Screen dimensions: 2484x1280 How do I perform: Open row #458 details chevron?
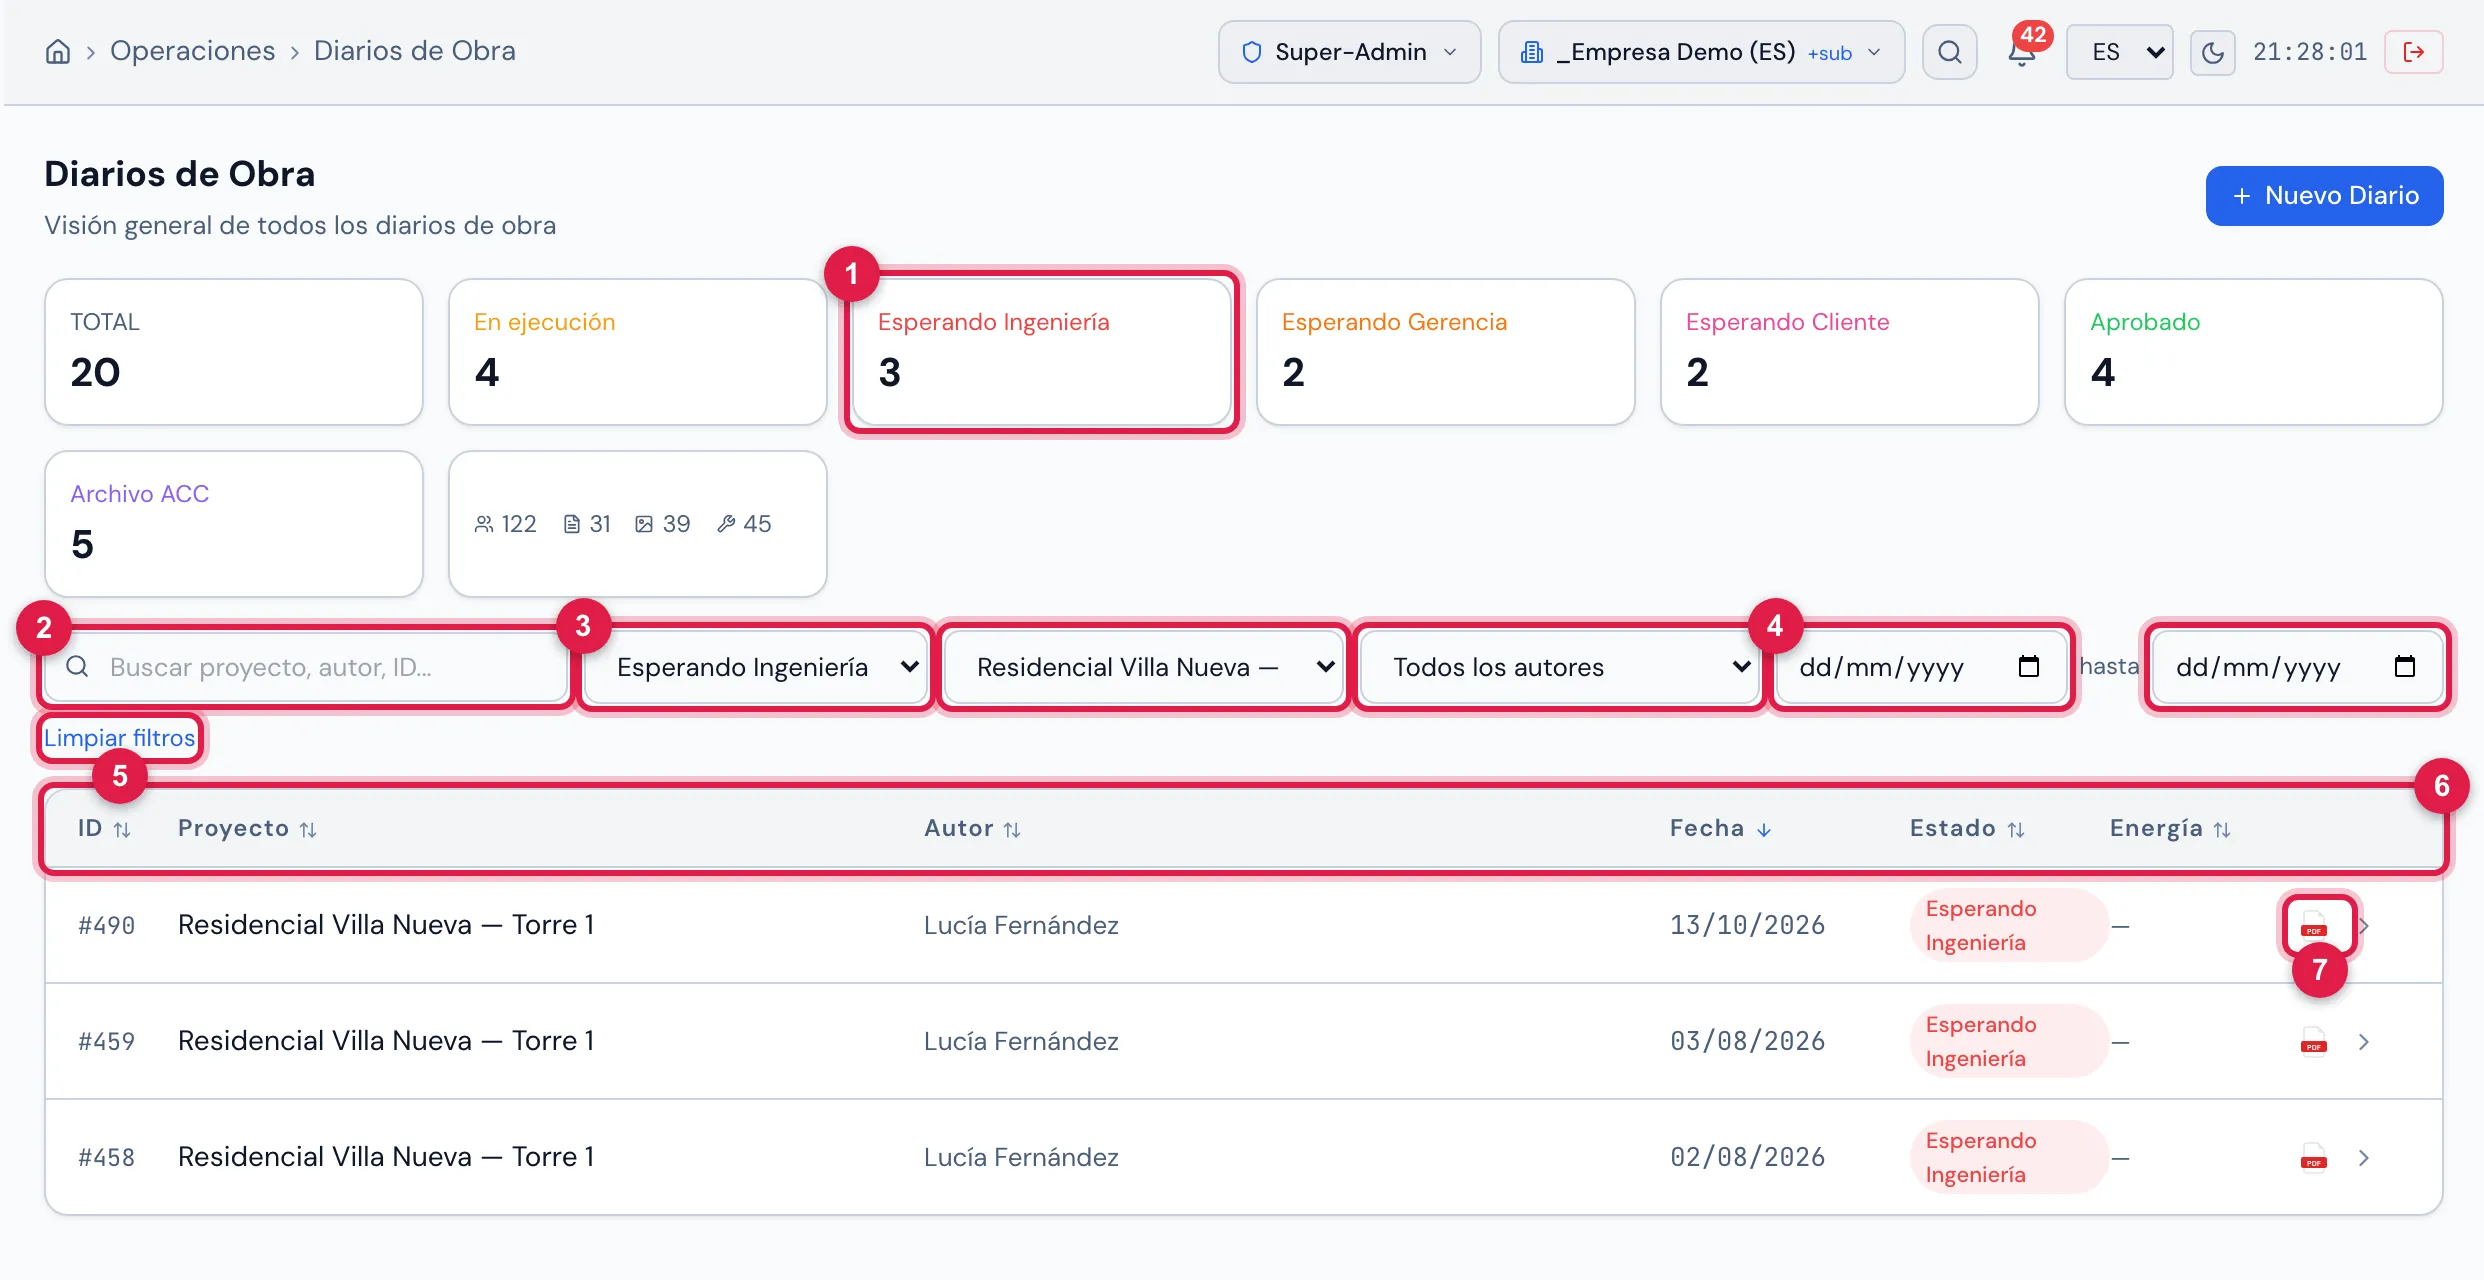click(x=2364, y=1158)
